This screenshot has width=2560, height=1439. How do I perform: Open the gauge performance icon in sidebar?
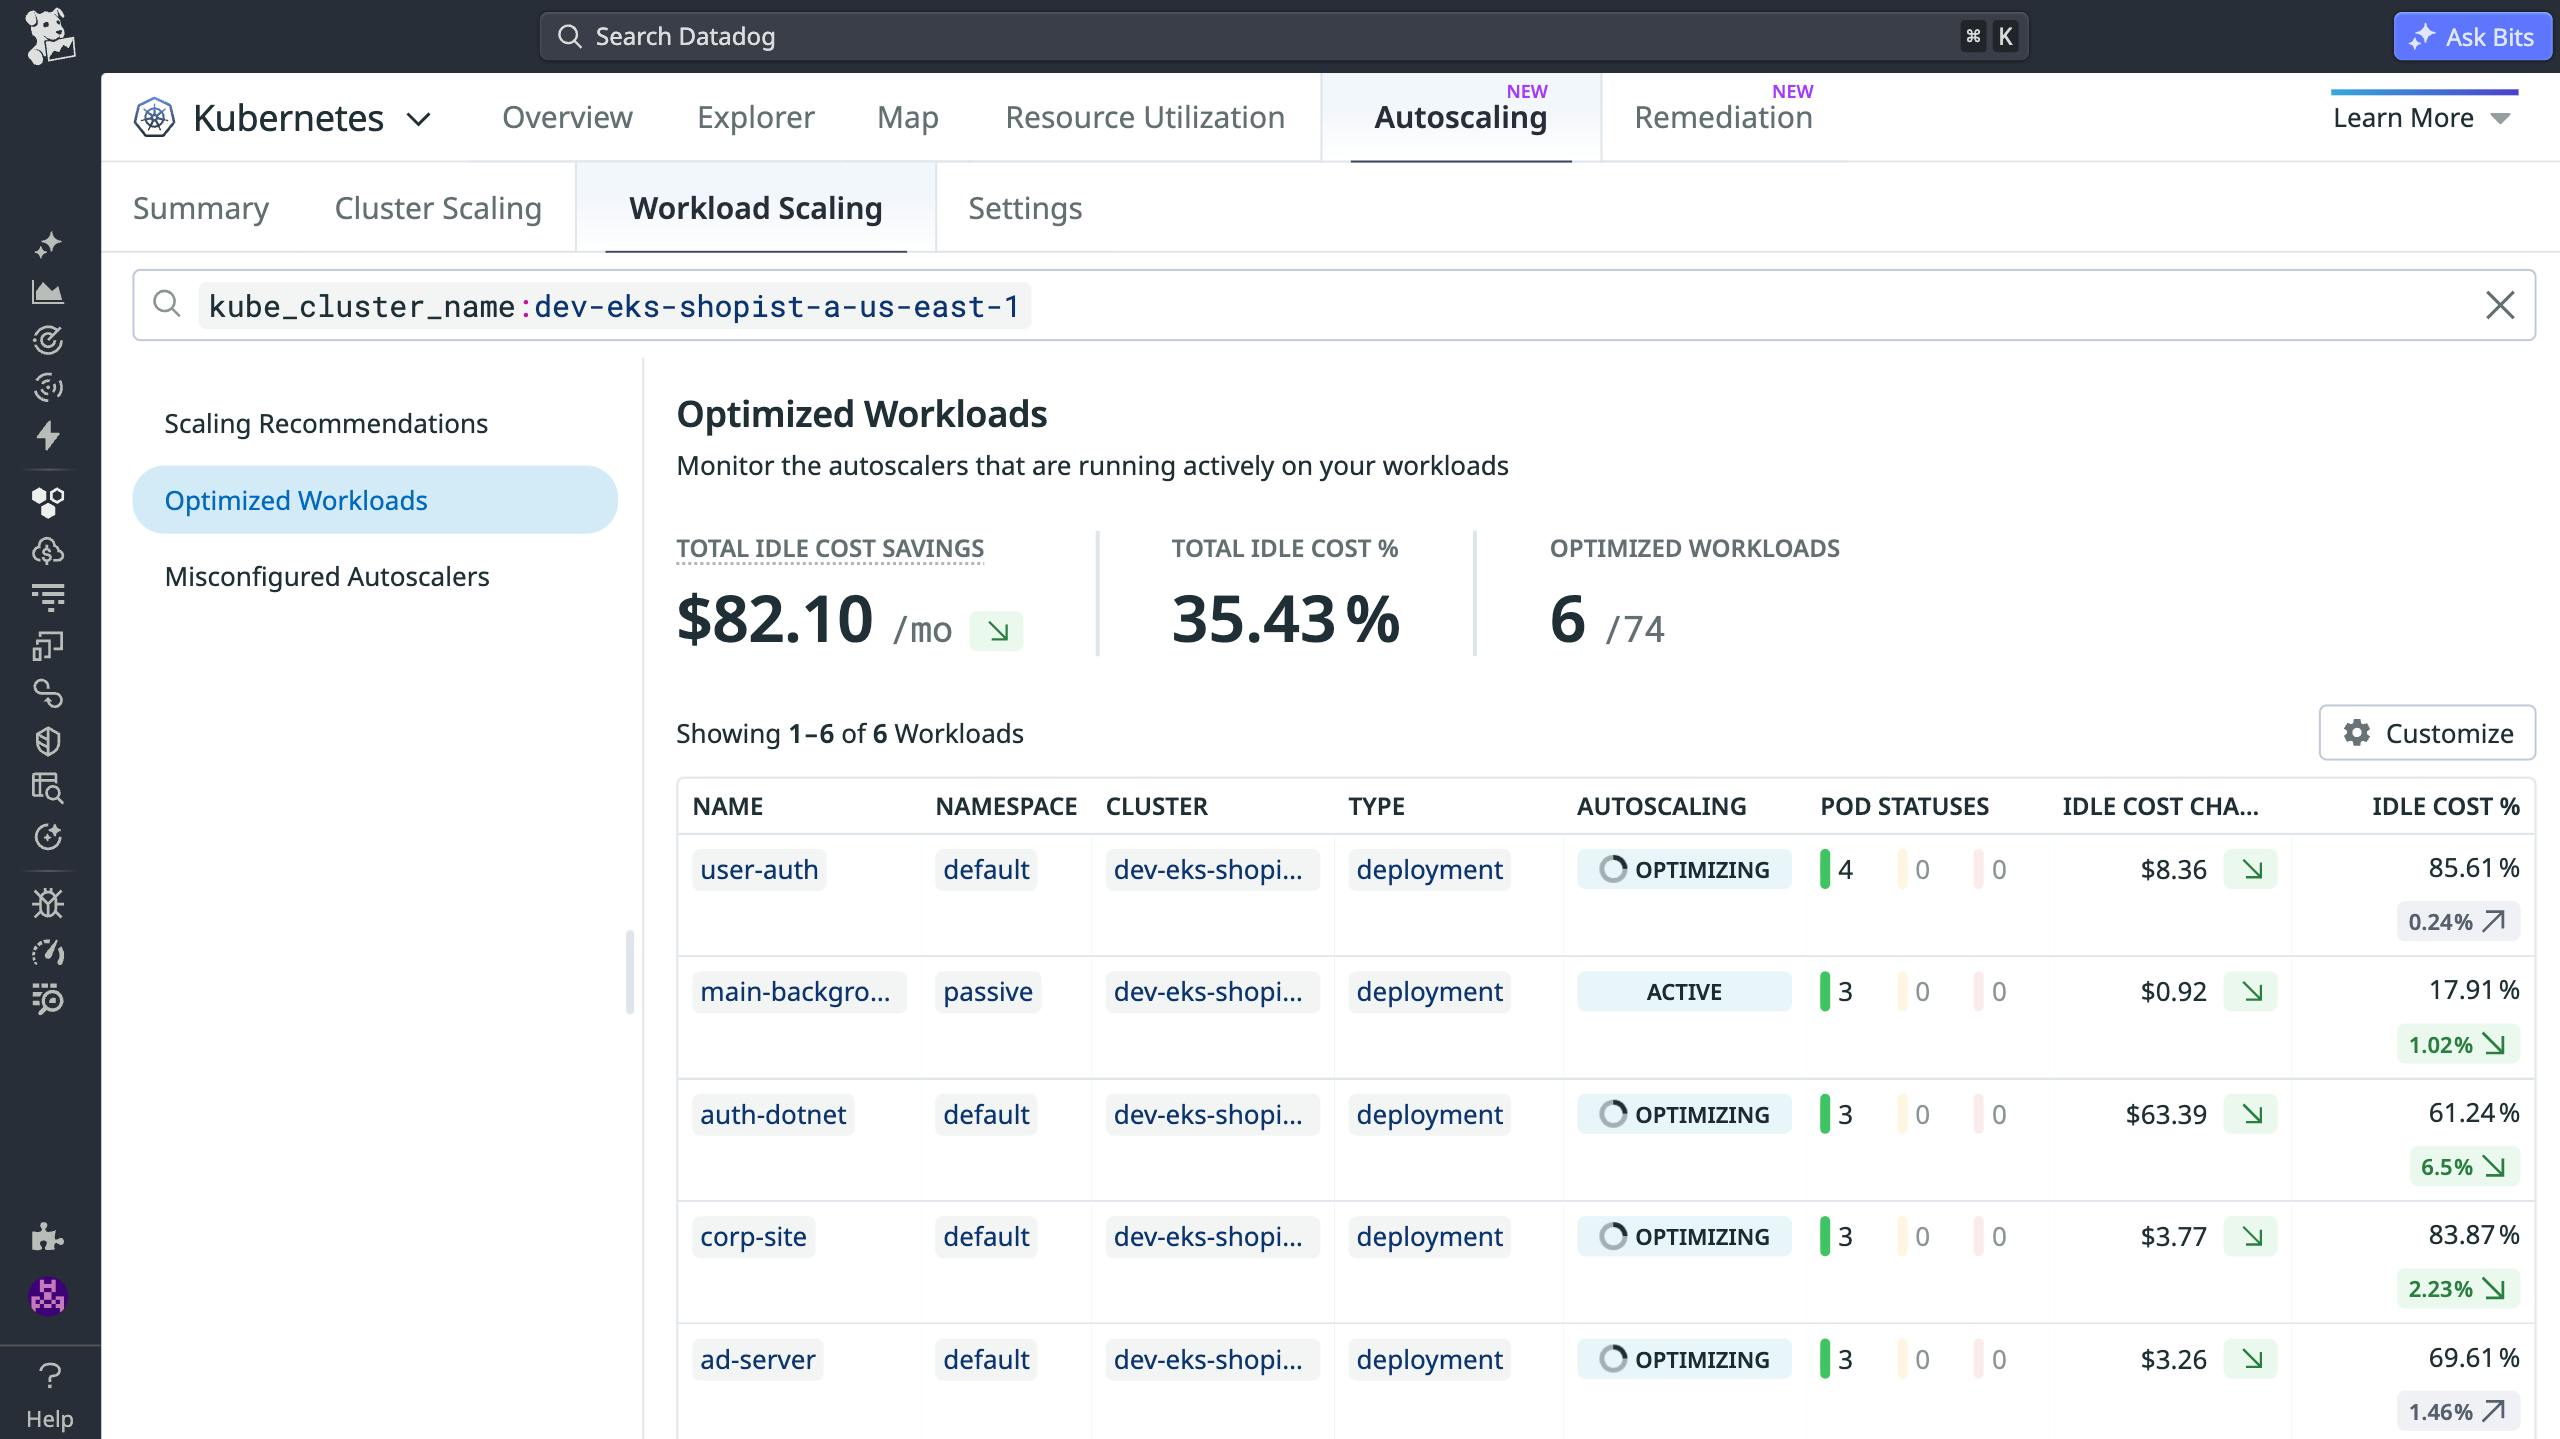(47, 951)
